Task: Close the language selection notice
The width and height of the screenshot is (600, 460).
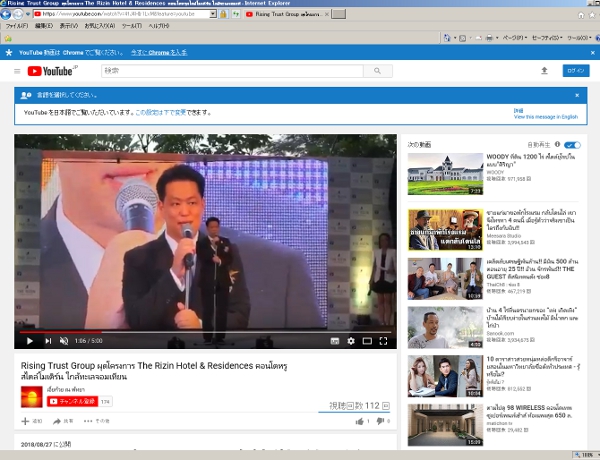Action: click(577, 95)
